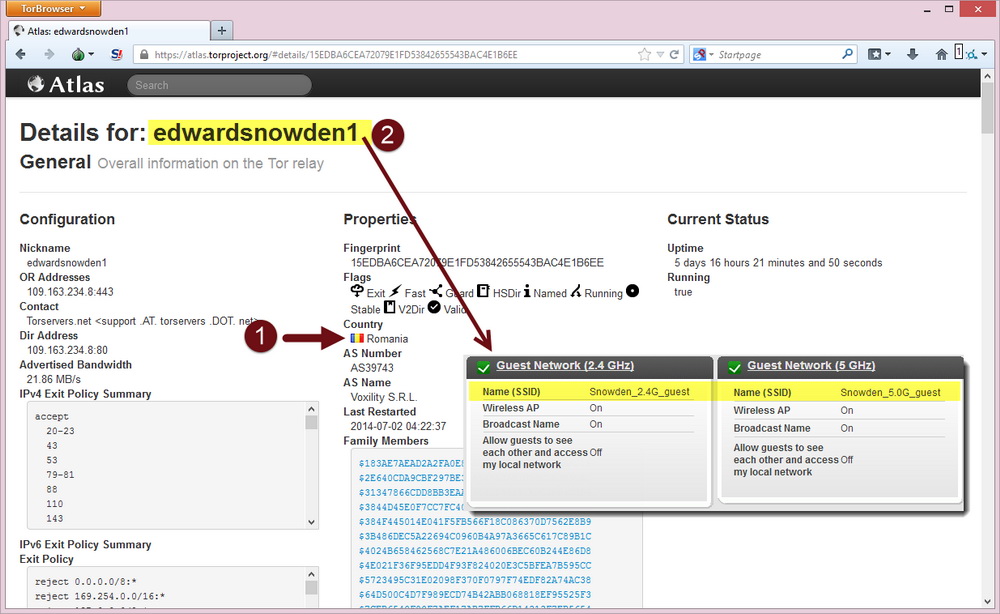Open the TorBrowser application menu
1000x614 pixels.
click(53, 8)
